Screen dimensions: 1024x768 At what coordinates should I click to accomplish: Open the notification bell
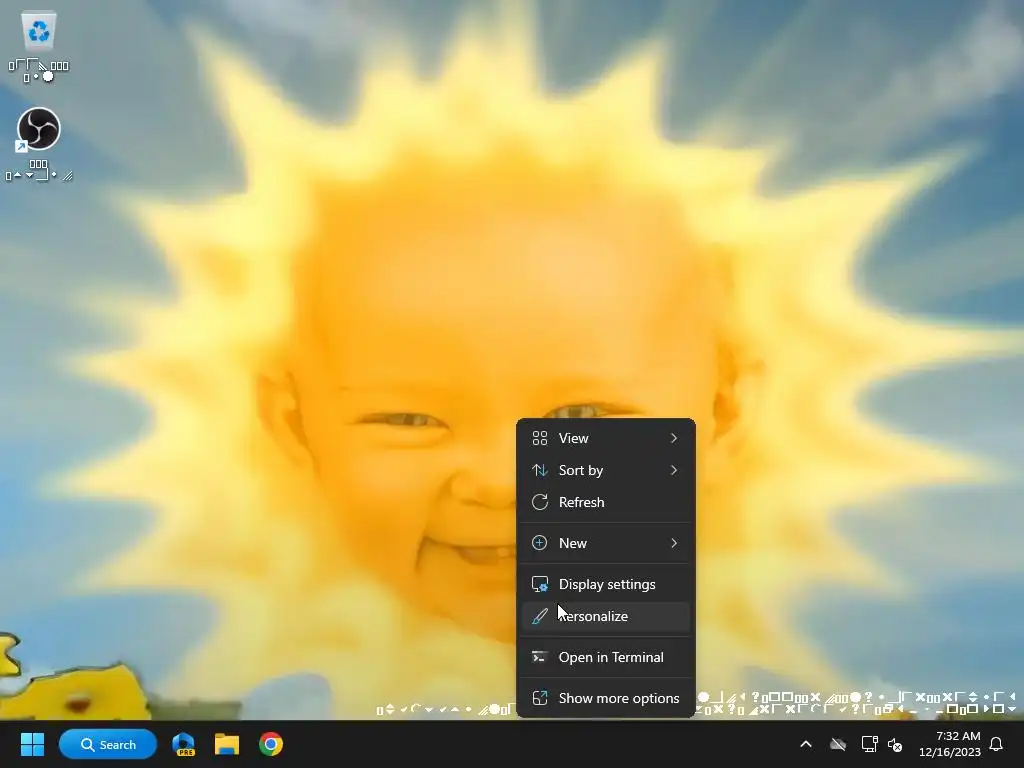coord(997,744)
